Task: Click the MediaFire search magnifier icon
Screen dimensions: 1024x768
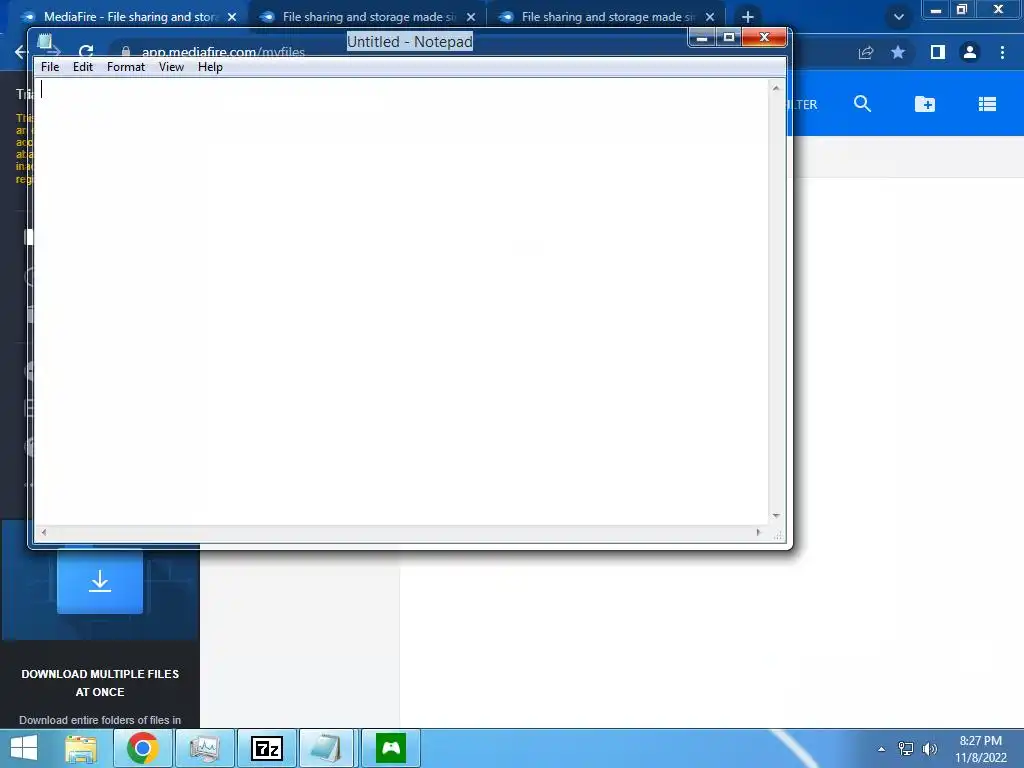Action: (862, 104)
